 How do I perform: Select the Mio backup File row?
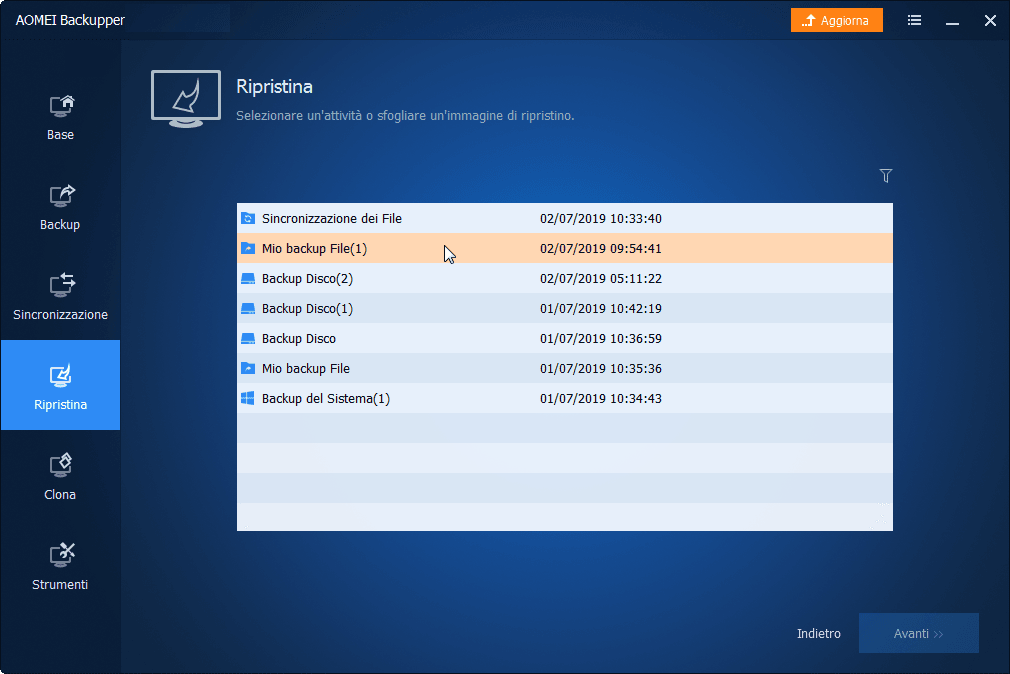pyautogui.click(x=565, y=368)
